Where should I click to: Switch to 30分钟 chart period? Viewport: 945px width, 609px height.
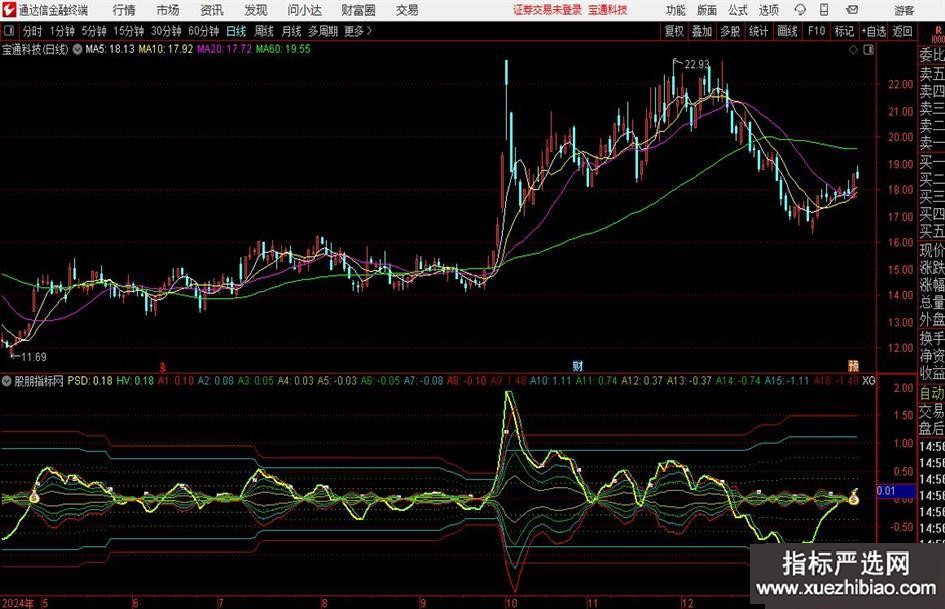point(166,31)
